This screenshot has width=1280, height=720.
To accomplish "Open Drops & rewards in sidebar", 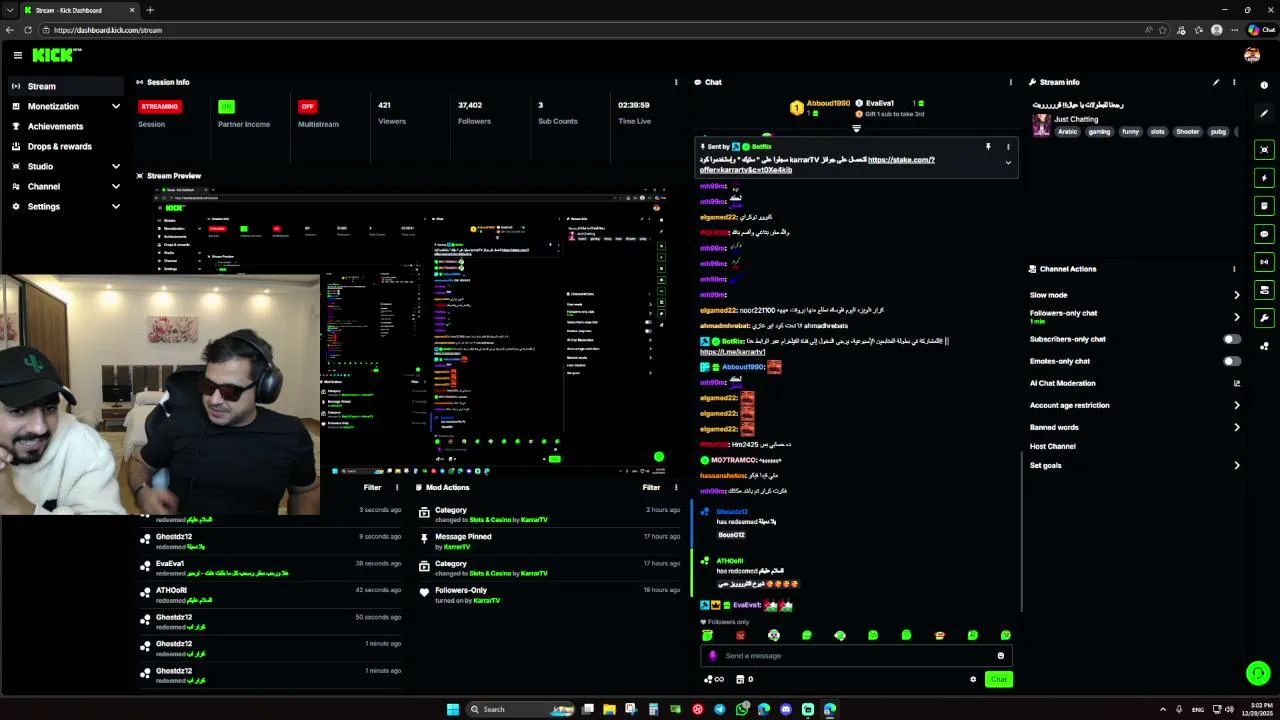I will pos(65,146).
